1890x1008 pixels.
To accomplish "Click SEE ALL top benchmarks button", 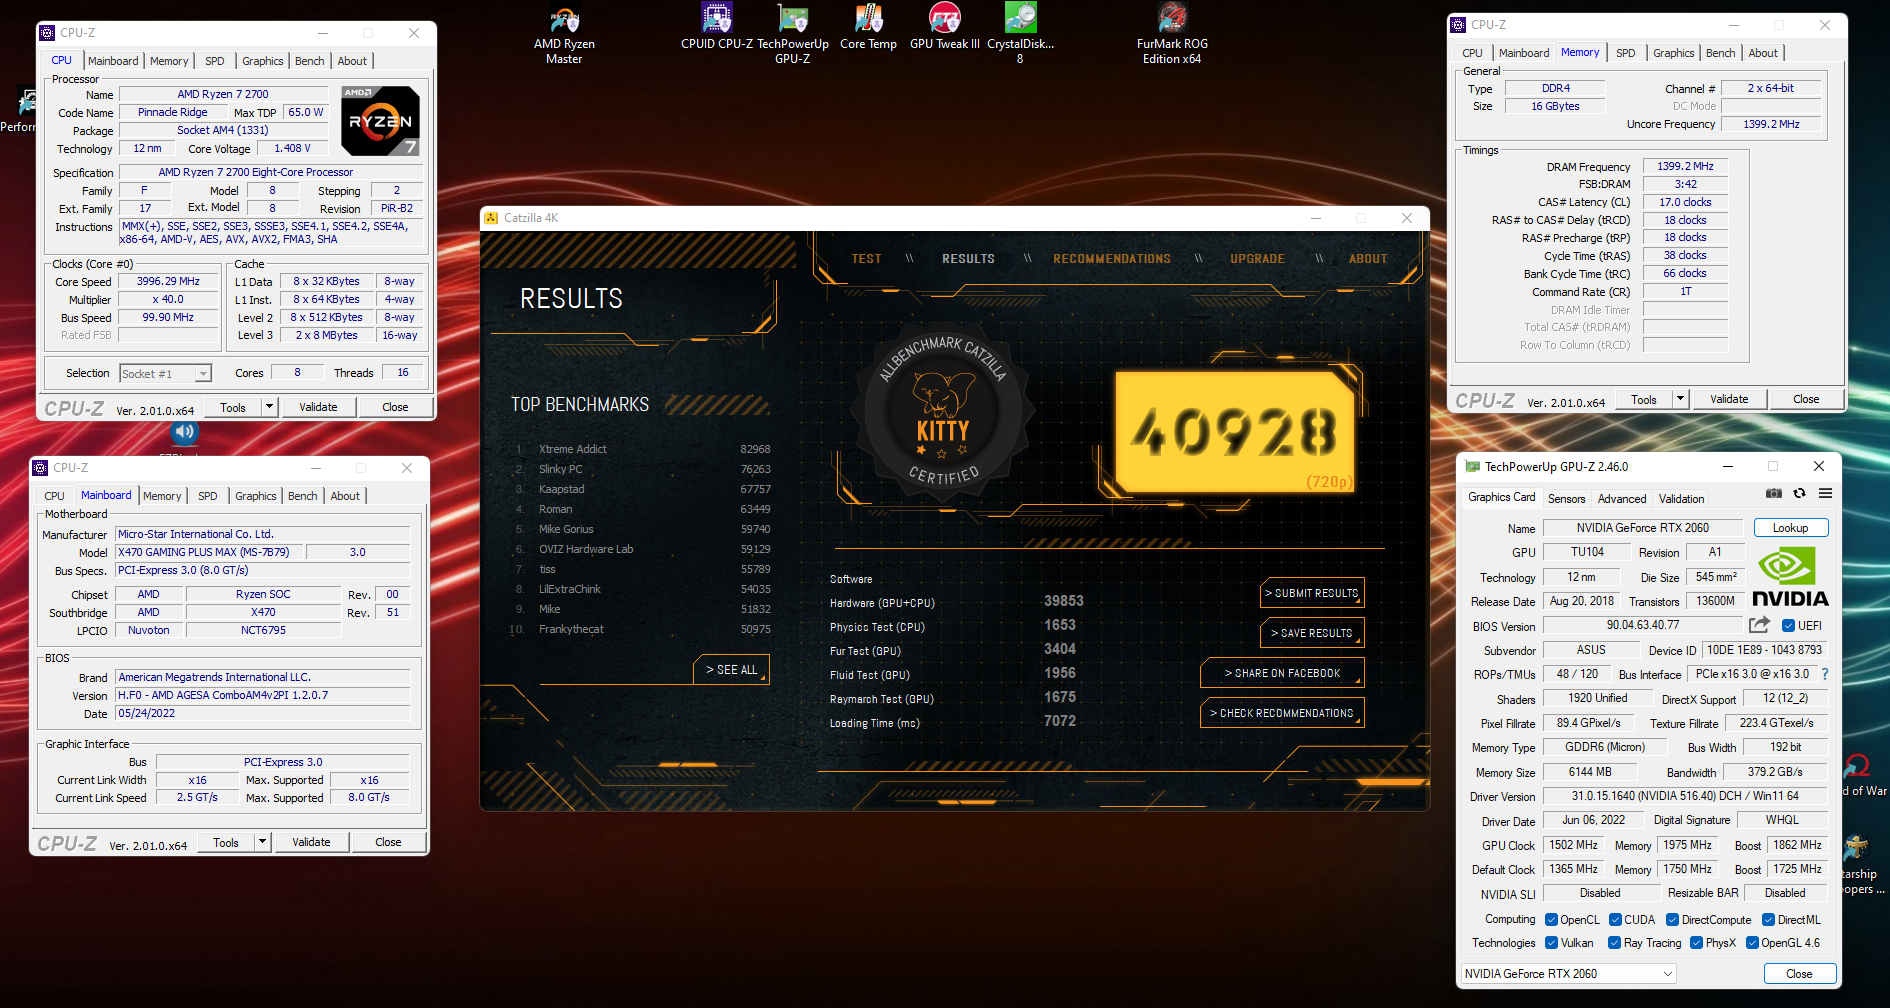I will click(731, 670).
